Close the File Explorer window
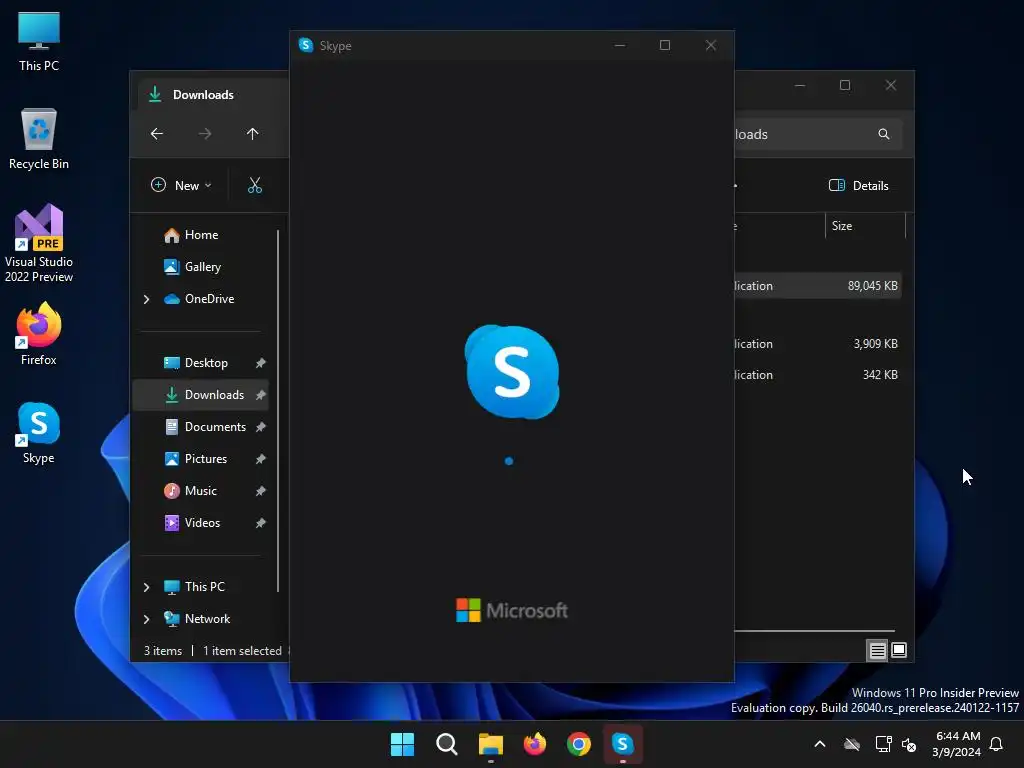This screenshot has height=768, width=1024. coord(891,86)
